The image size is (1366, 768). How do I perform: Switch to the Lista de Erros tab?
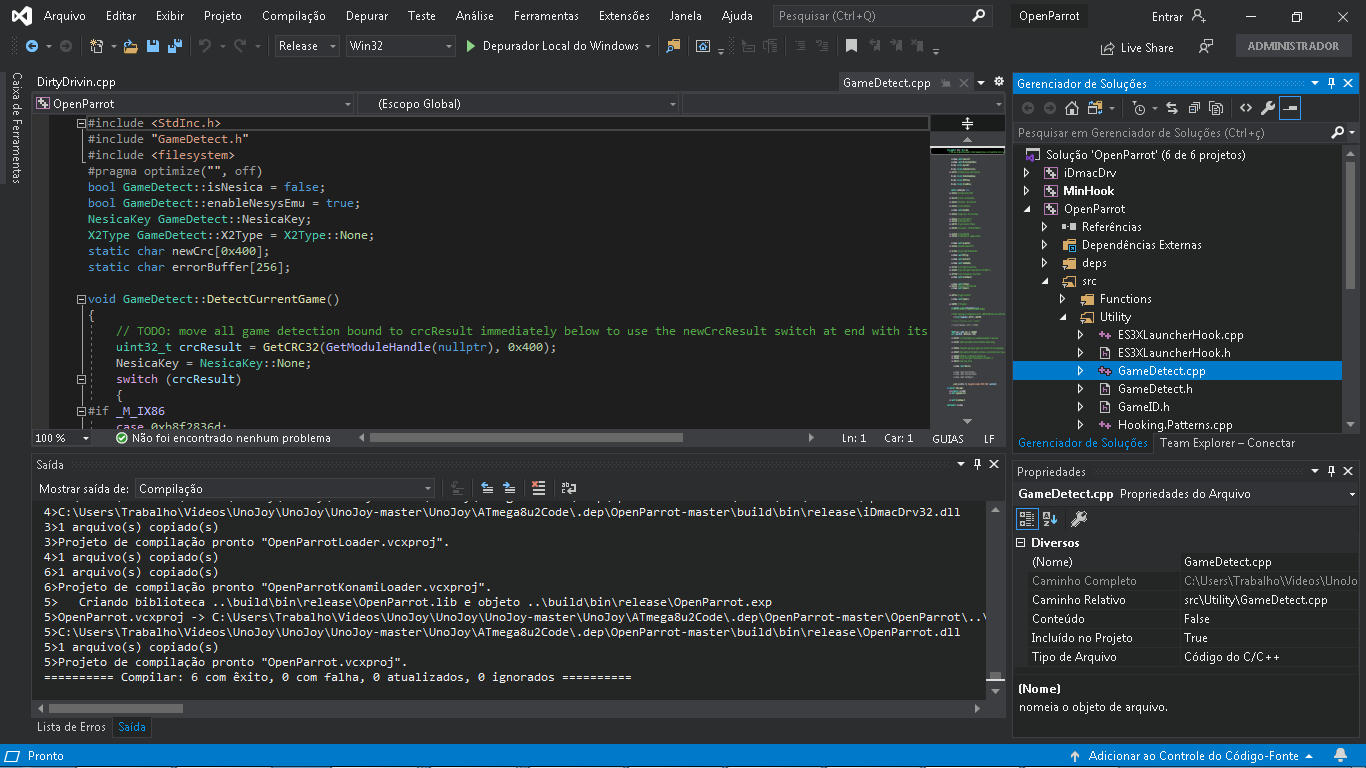(71, 727)
